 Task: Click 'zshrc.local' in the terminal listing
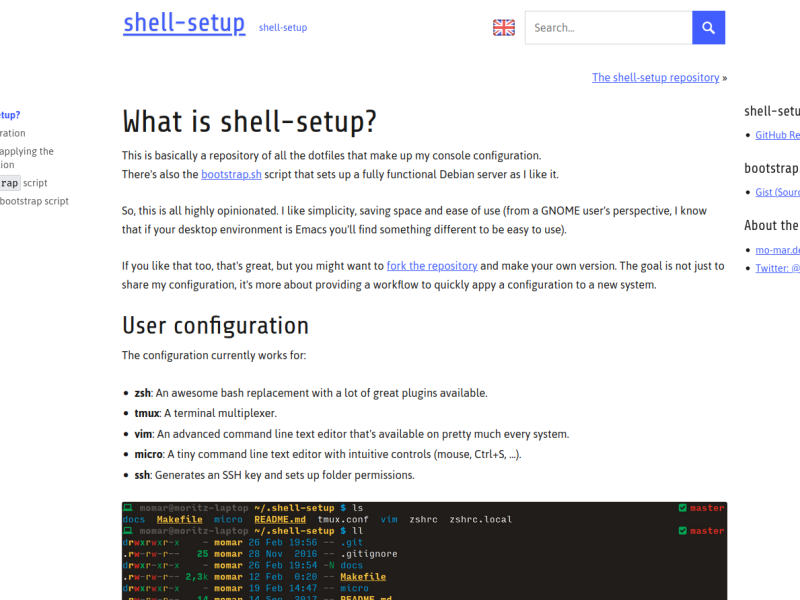click(481, 519)
